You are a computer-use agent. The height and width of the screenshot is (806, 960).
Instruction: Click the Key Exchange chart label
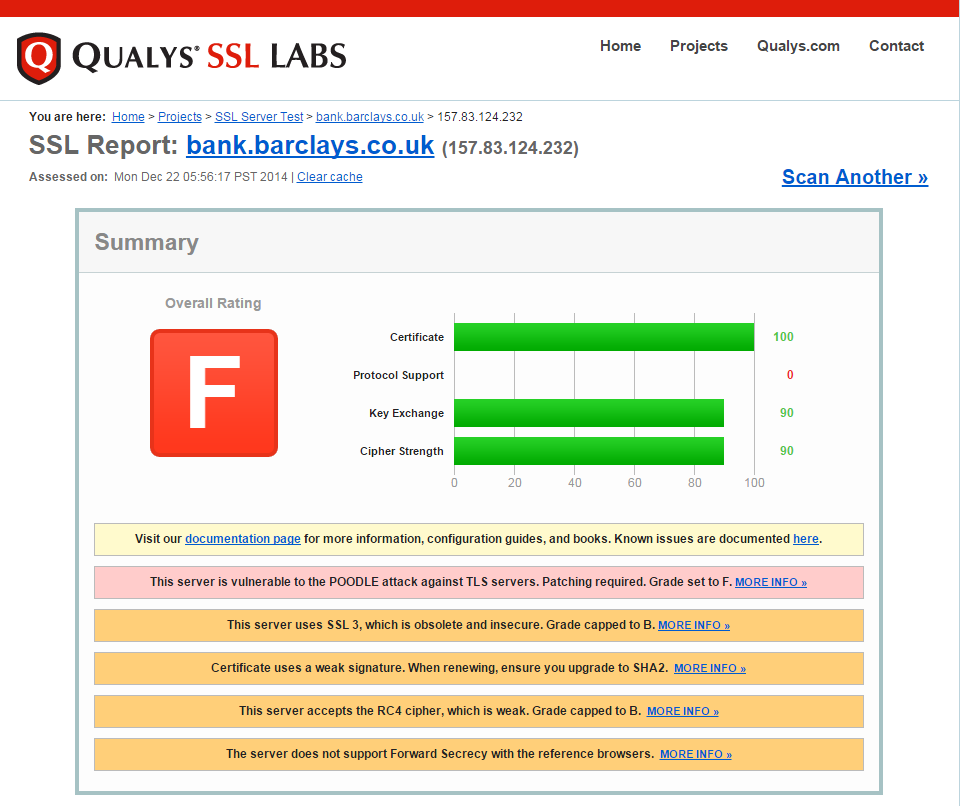coord(407,413)
